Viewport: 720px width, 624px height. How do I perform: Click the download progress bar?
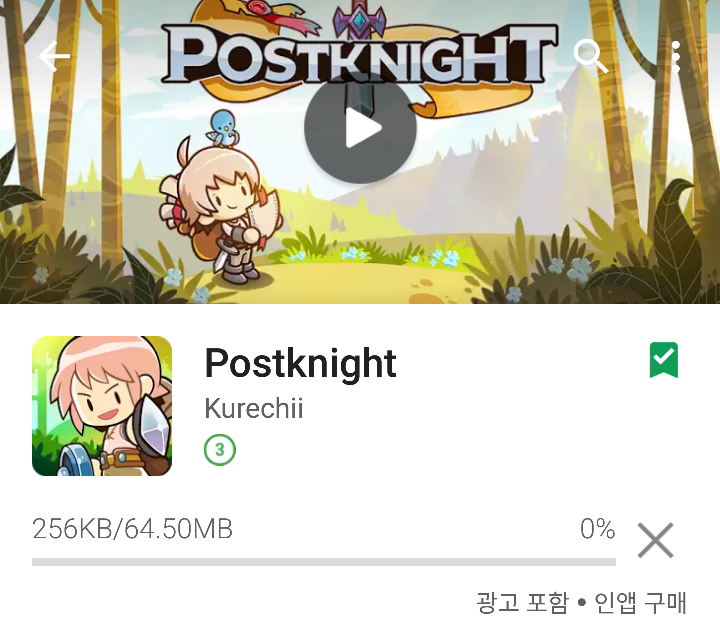coord(324,562)
